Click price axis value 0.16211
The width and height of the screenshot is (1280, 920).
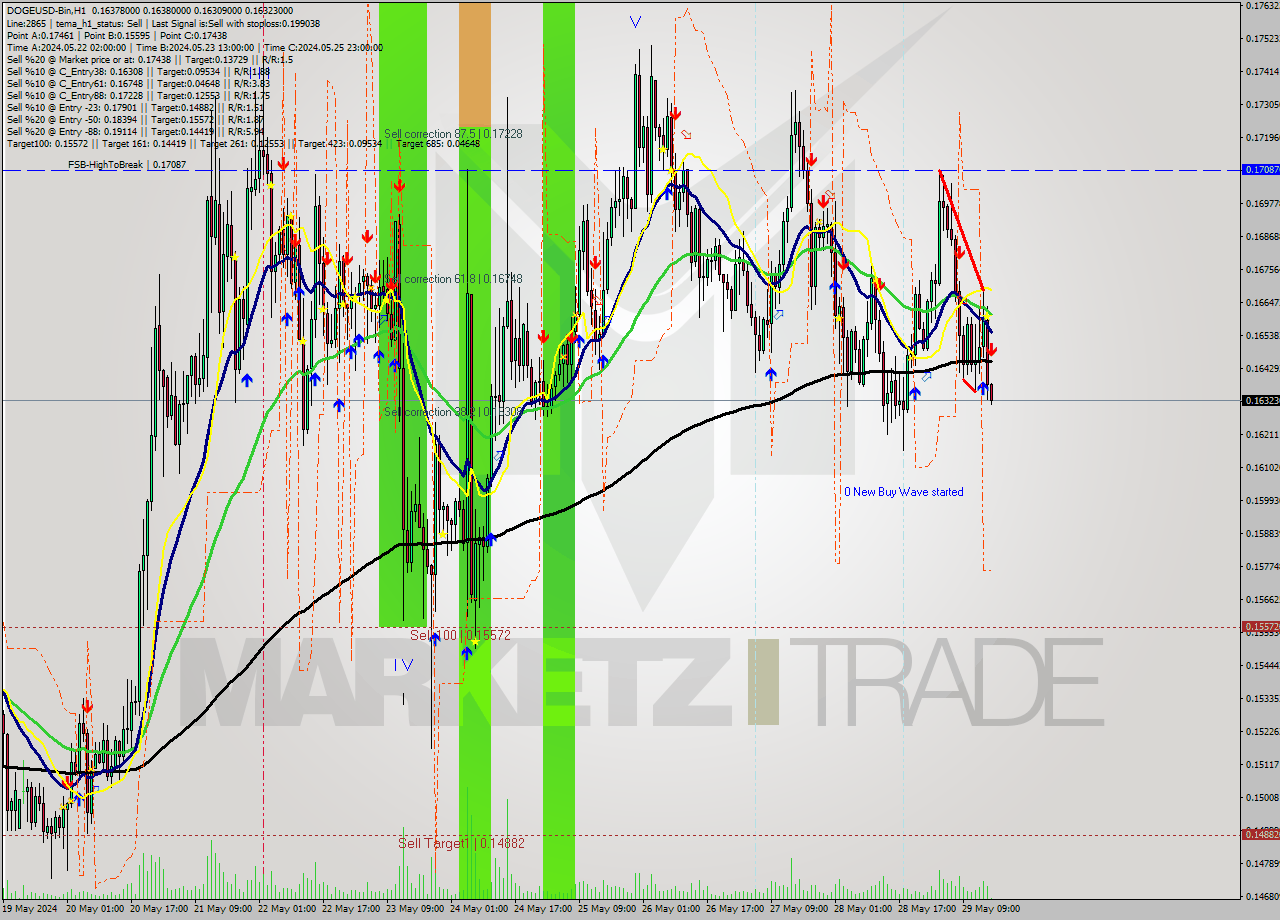(x=1262, y=435)
